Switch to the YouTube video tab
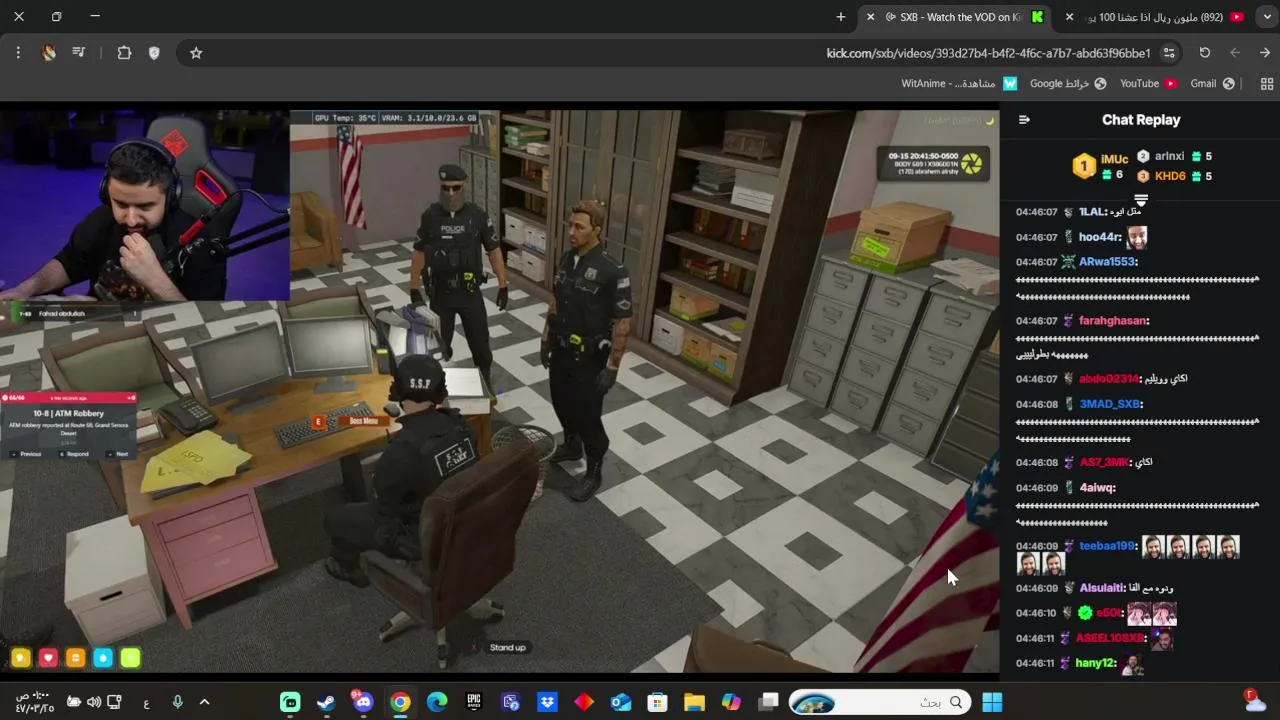 (x=1155, y=17)
